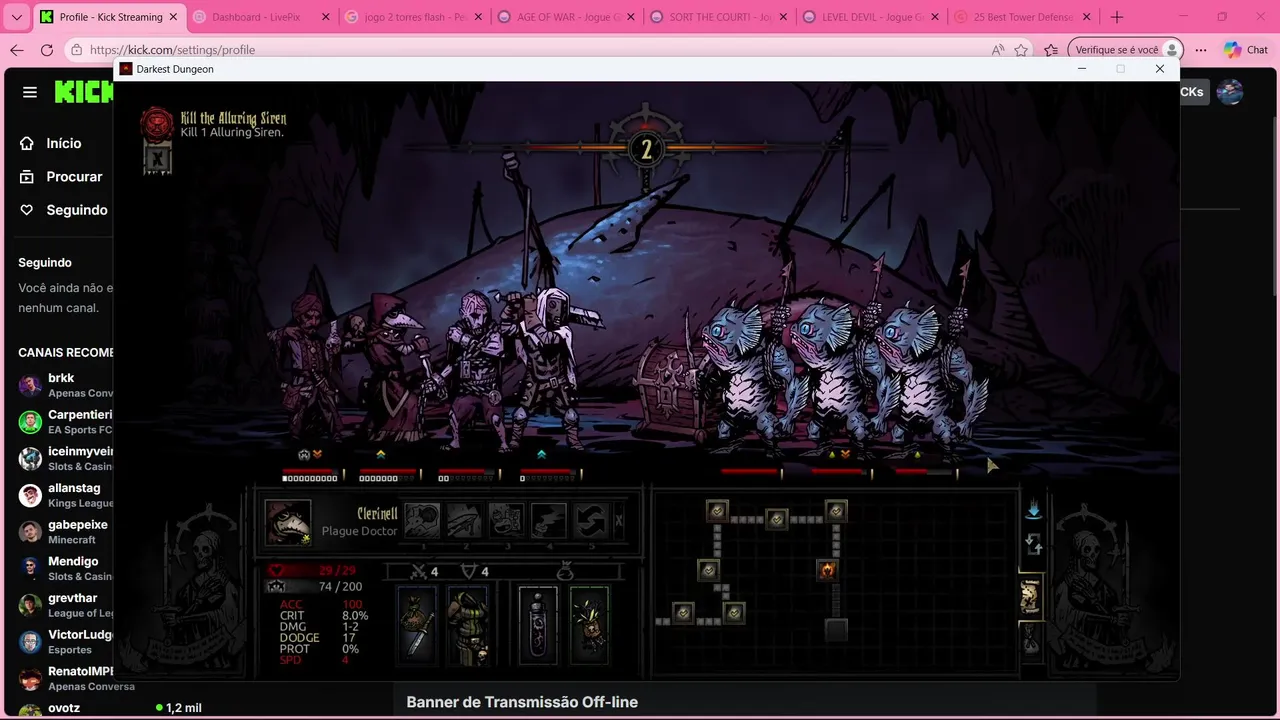Open ovotz recommended channel
Screen dimensions: 1280x720
click(63, 709)
